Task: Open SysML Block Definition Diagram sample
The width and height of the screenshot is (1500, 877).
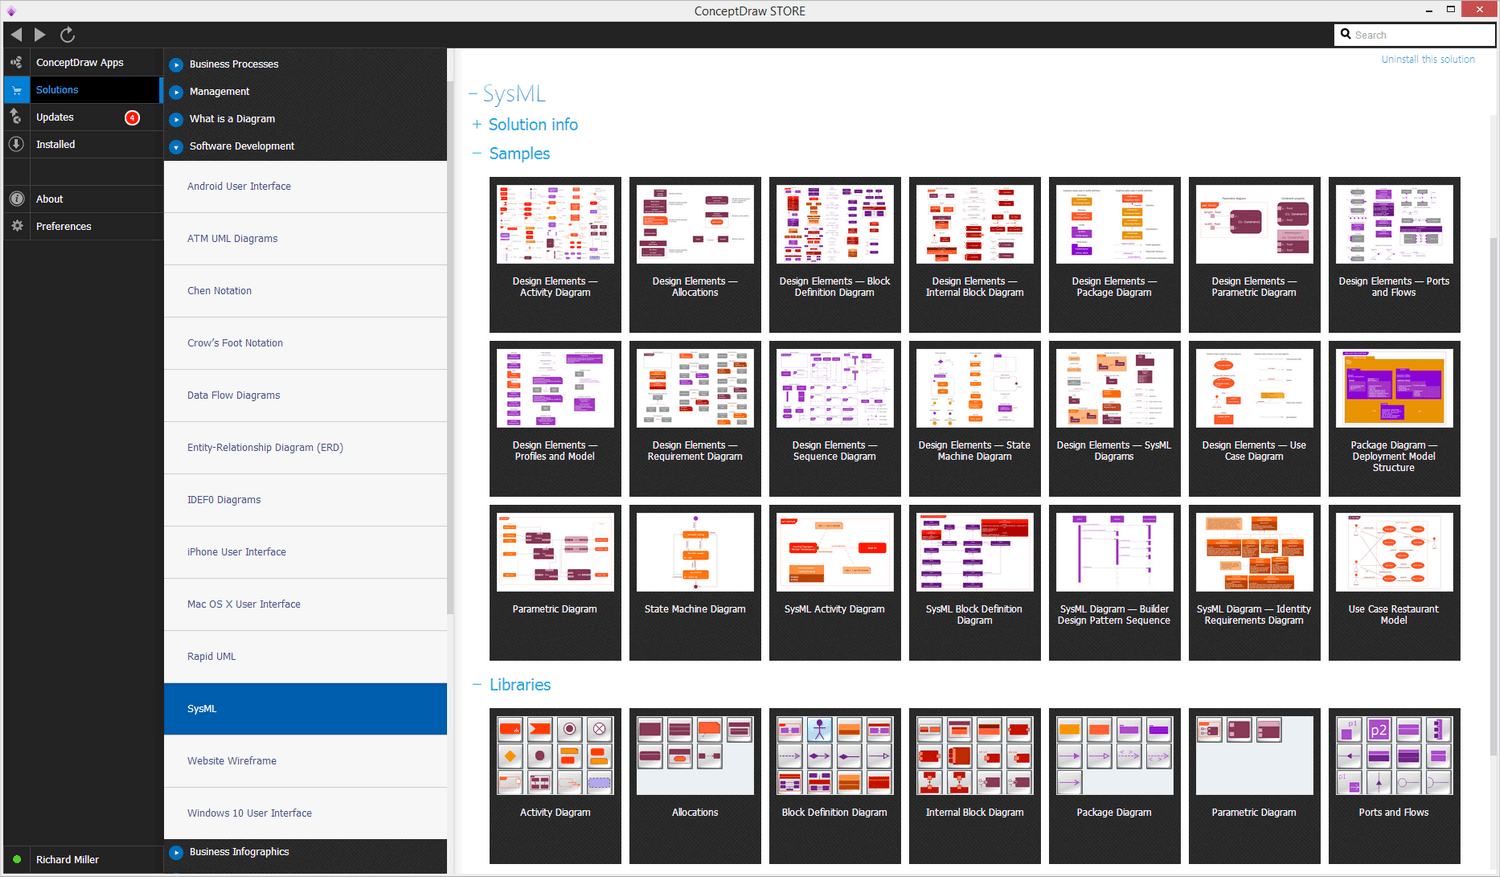Action: tap(975, 583)
